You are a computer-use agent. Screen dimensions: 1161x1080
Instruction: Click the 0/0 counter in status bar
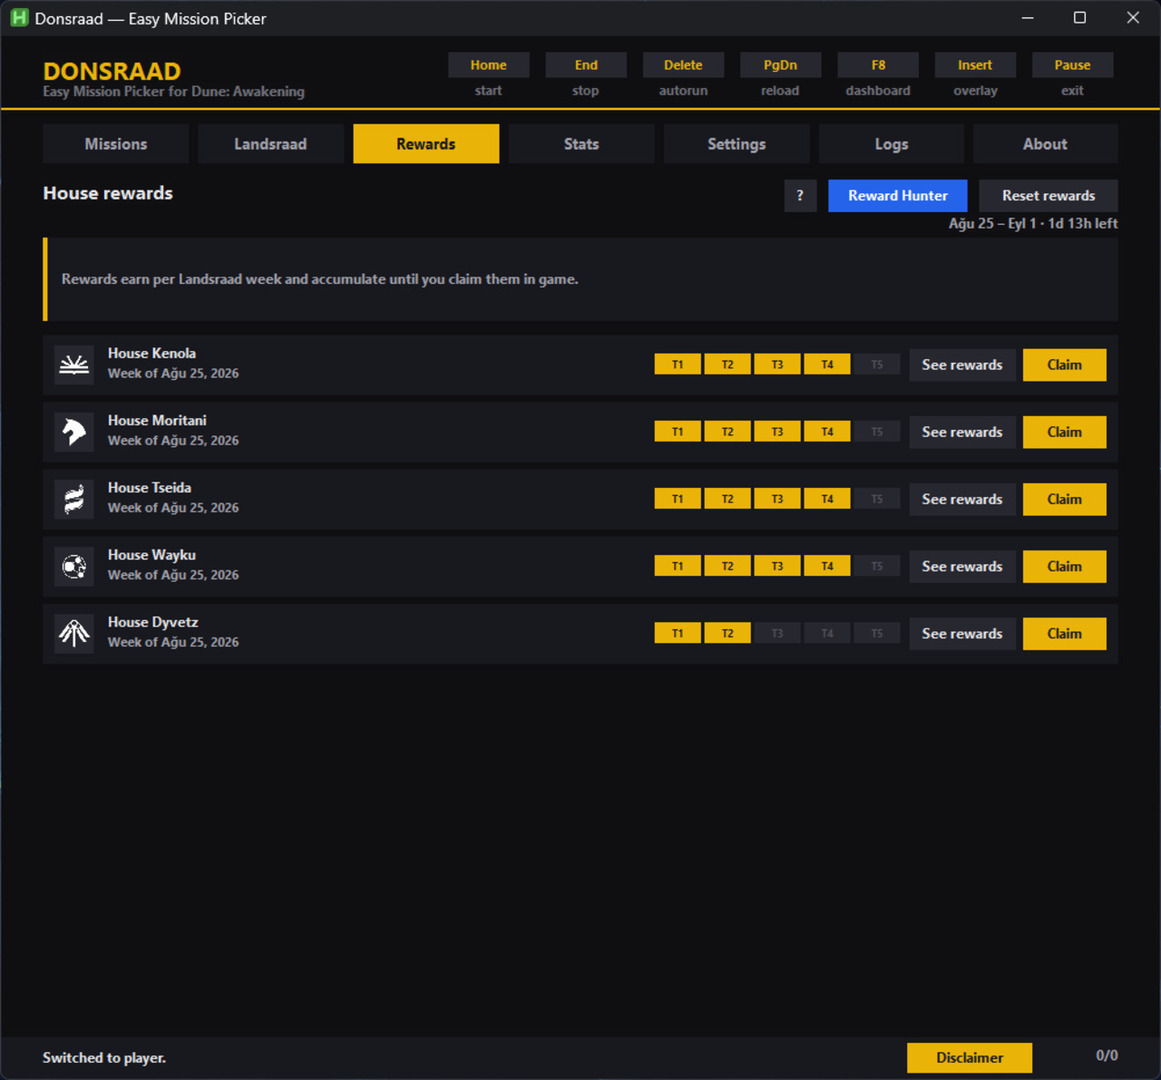1107,1056
